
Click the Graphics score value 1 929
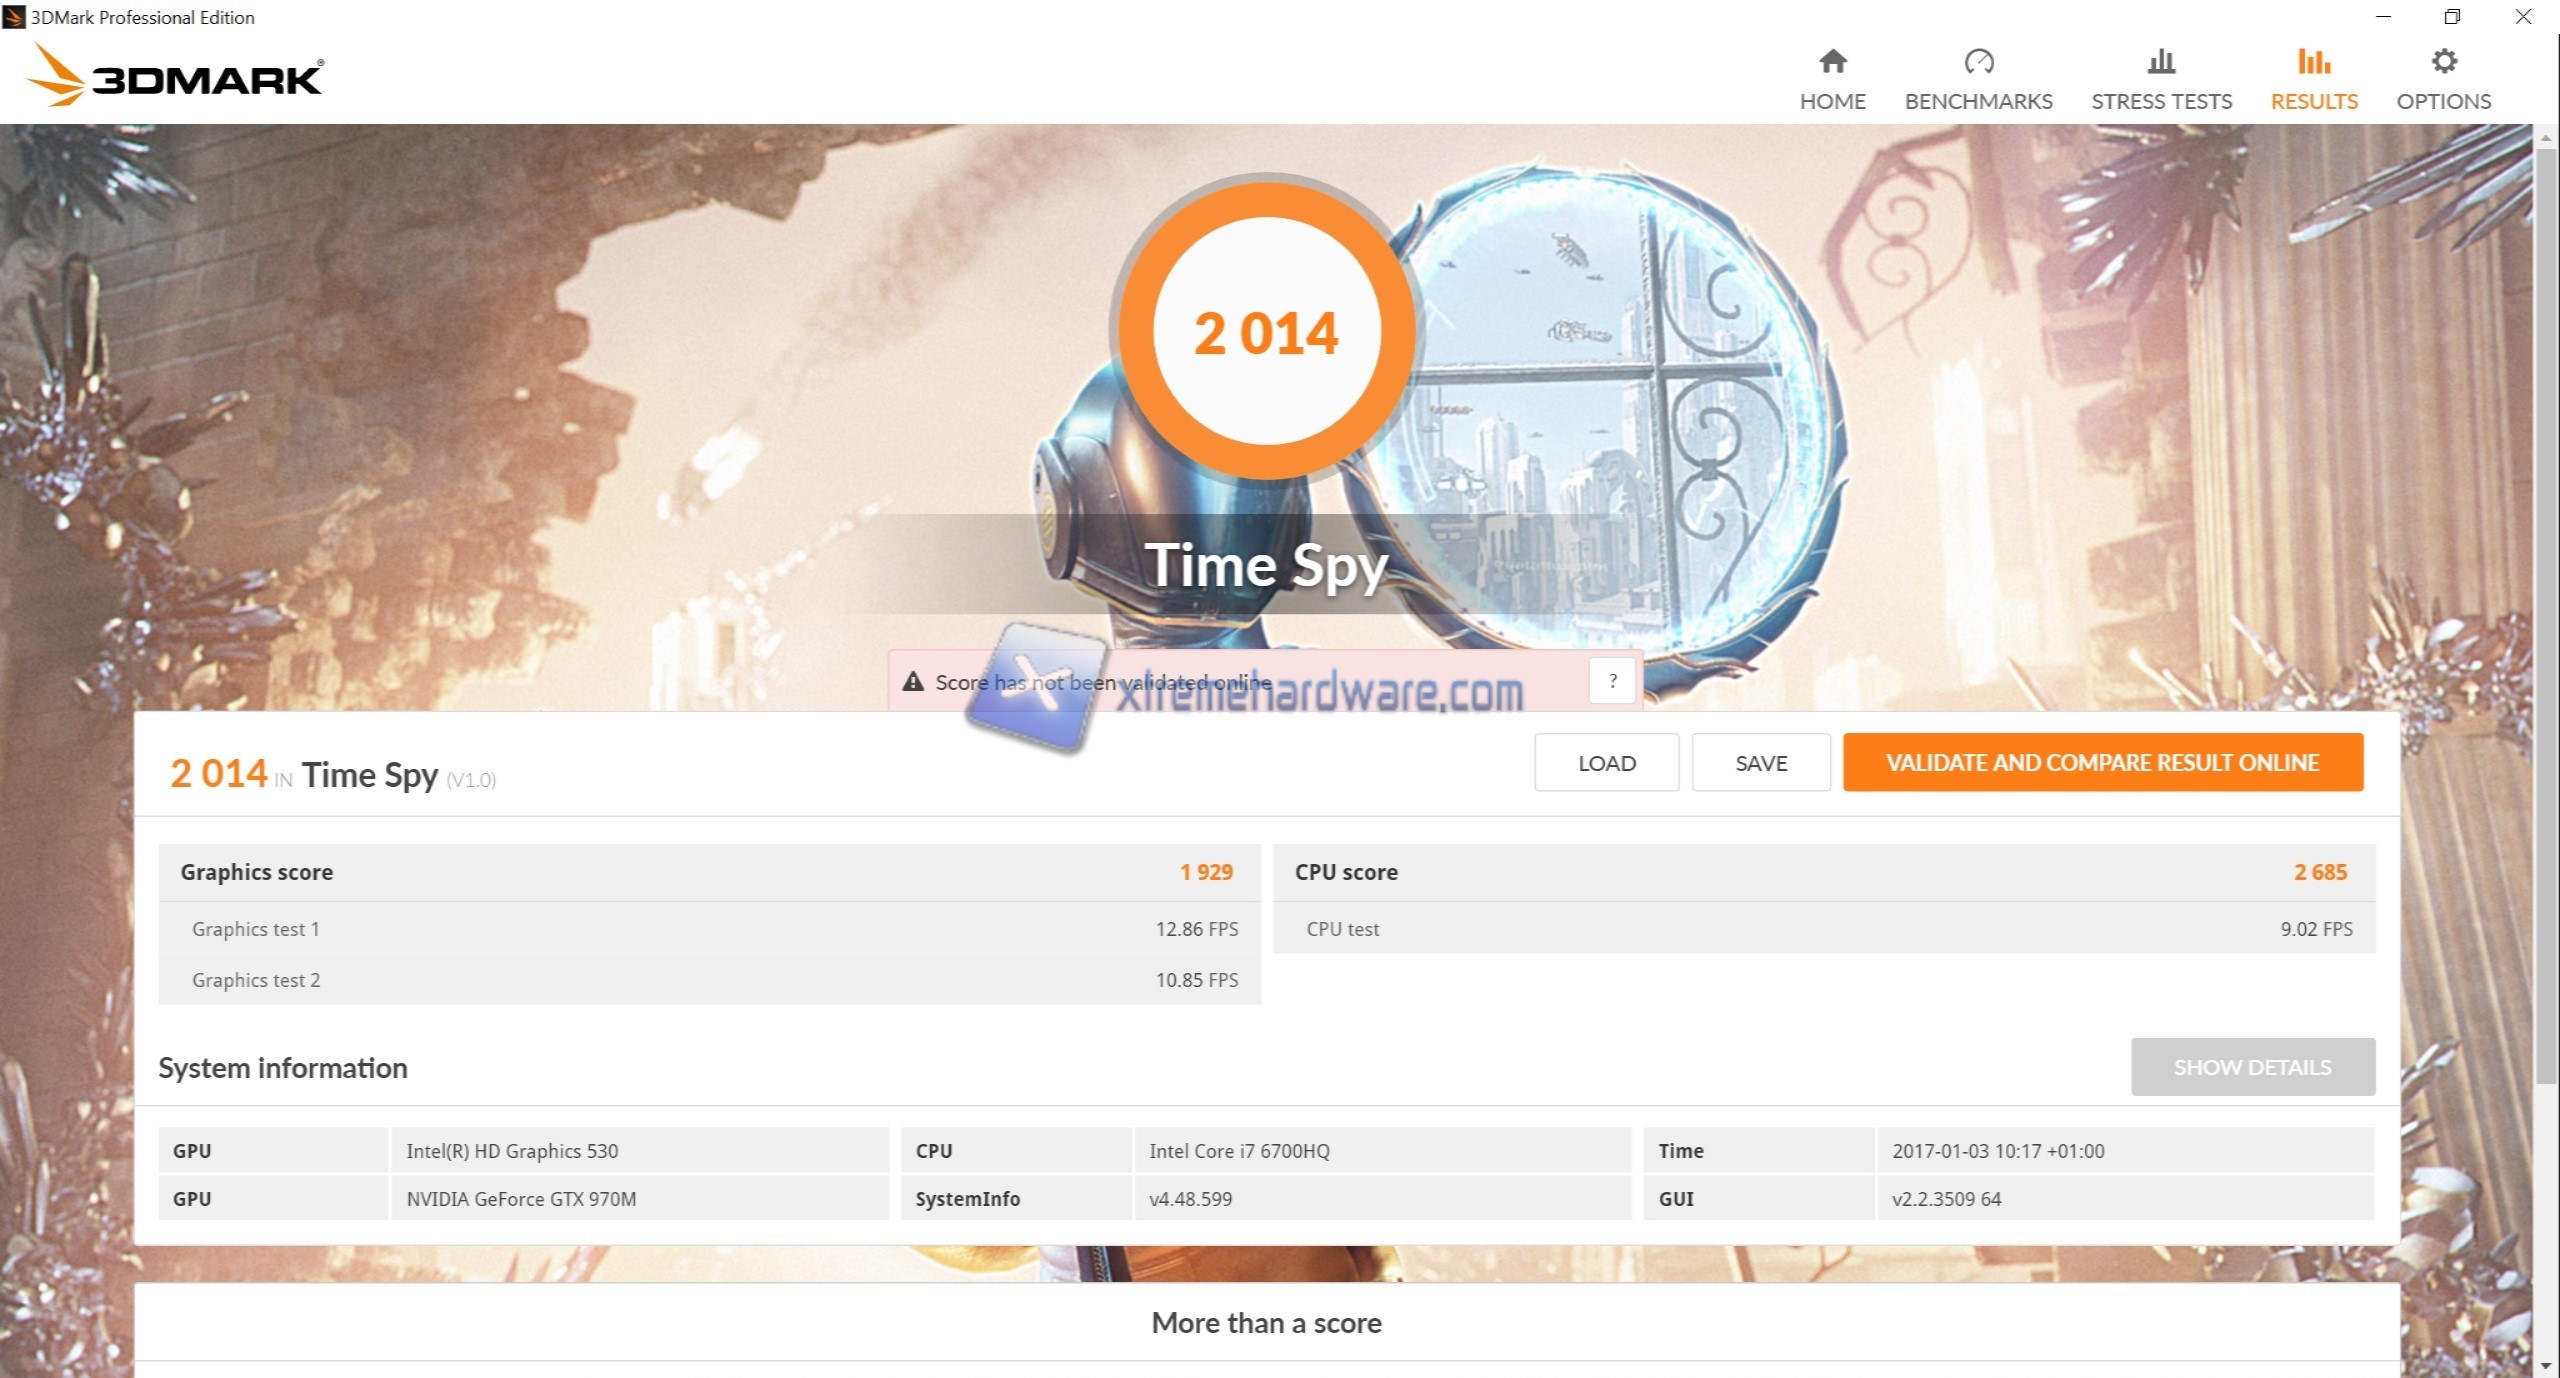1206,871
